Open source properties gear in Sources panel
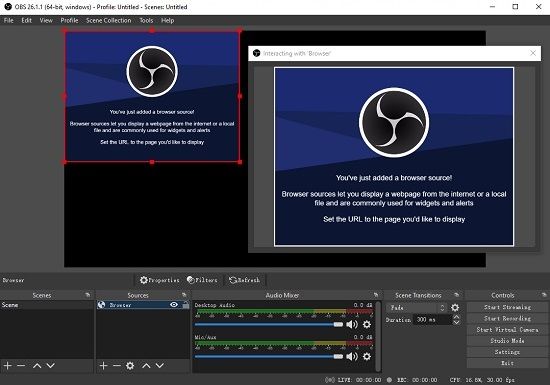 coord(130,366)
